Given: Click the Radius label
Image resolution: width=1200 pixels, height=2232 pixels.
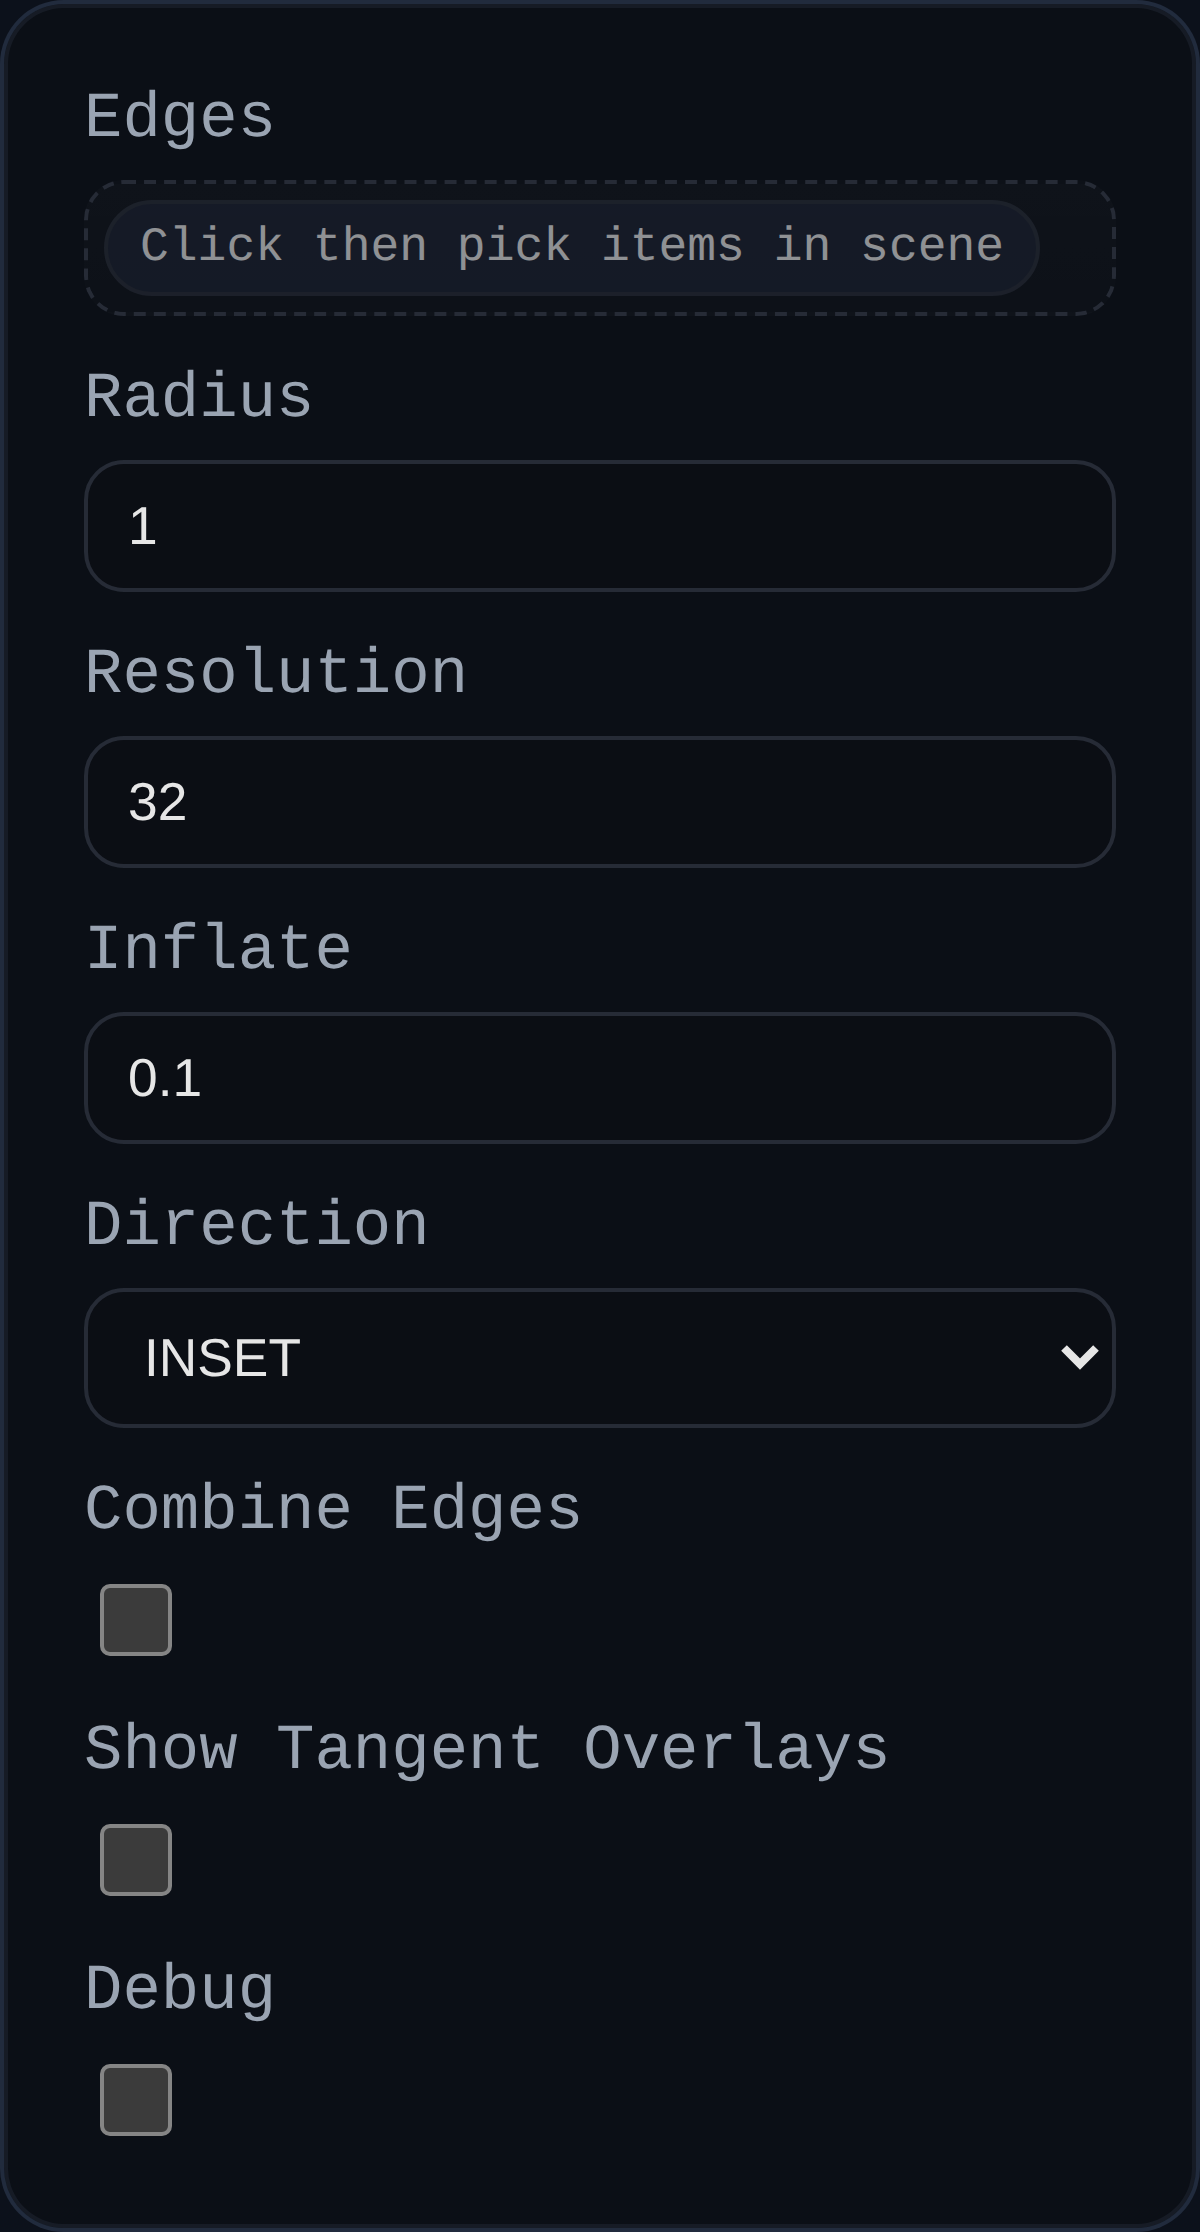Looking at the screenshot, I should coord(197,394).
